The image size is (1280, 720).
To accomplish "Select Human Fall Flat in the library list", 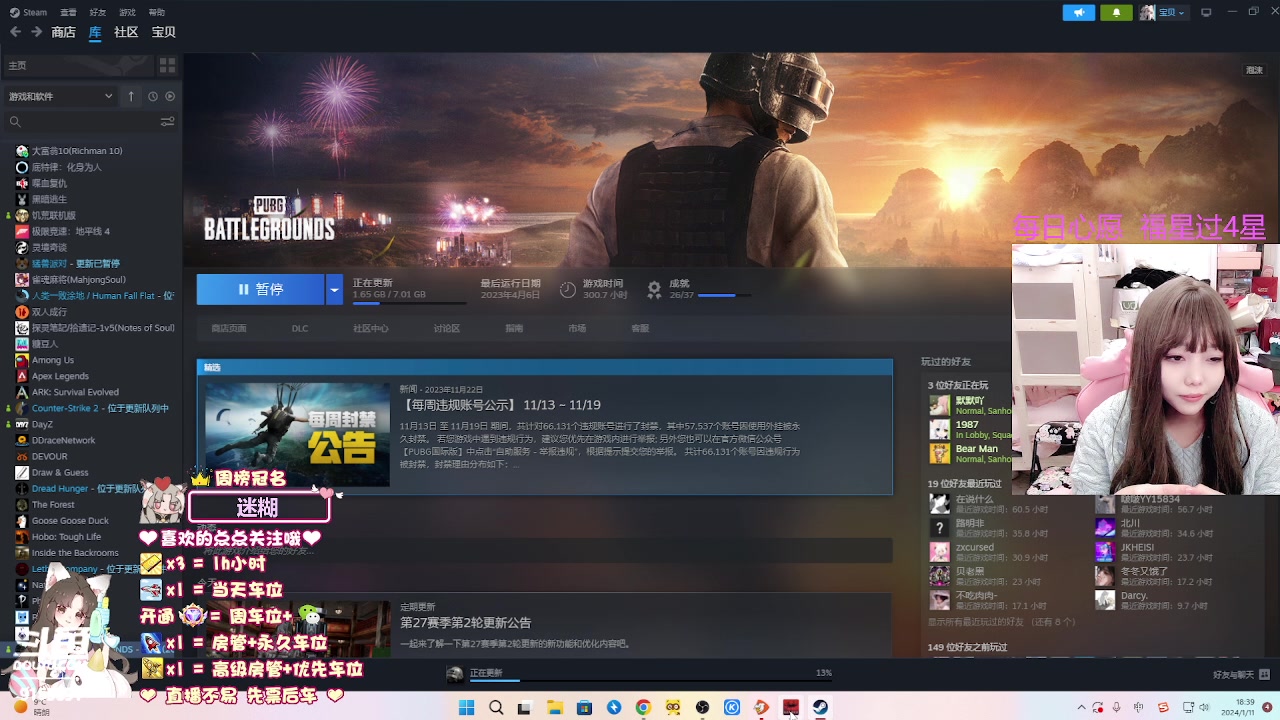I will 103,296.
